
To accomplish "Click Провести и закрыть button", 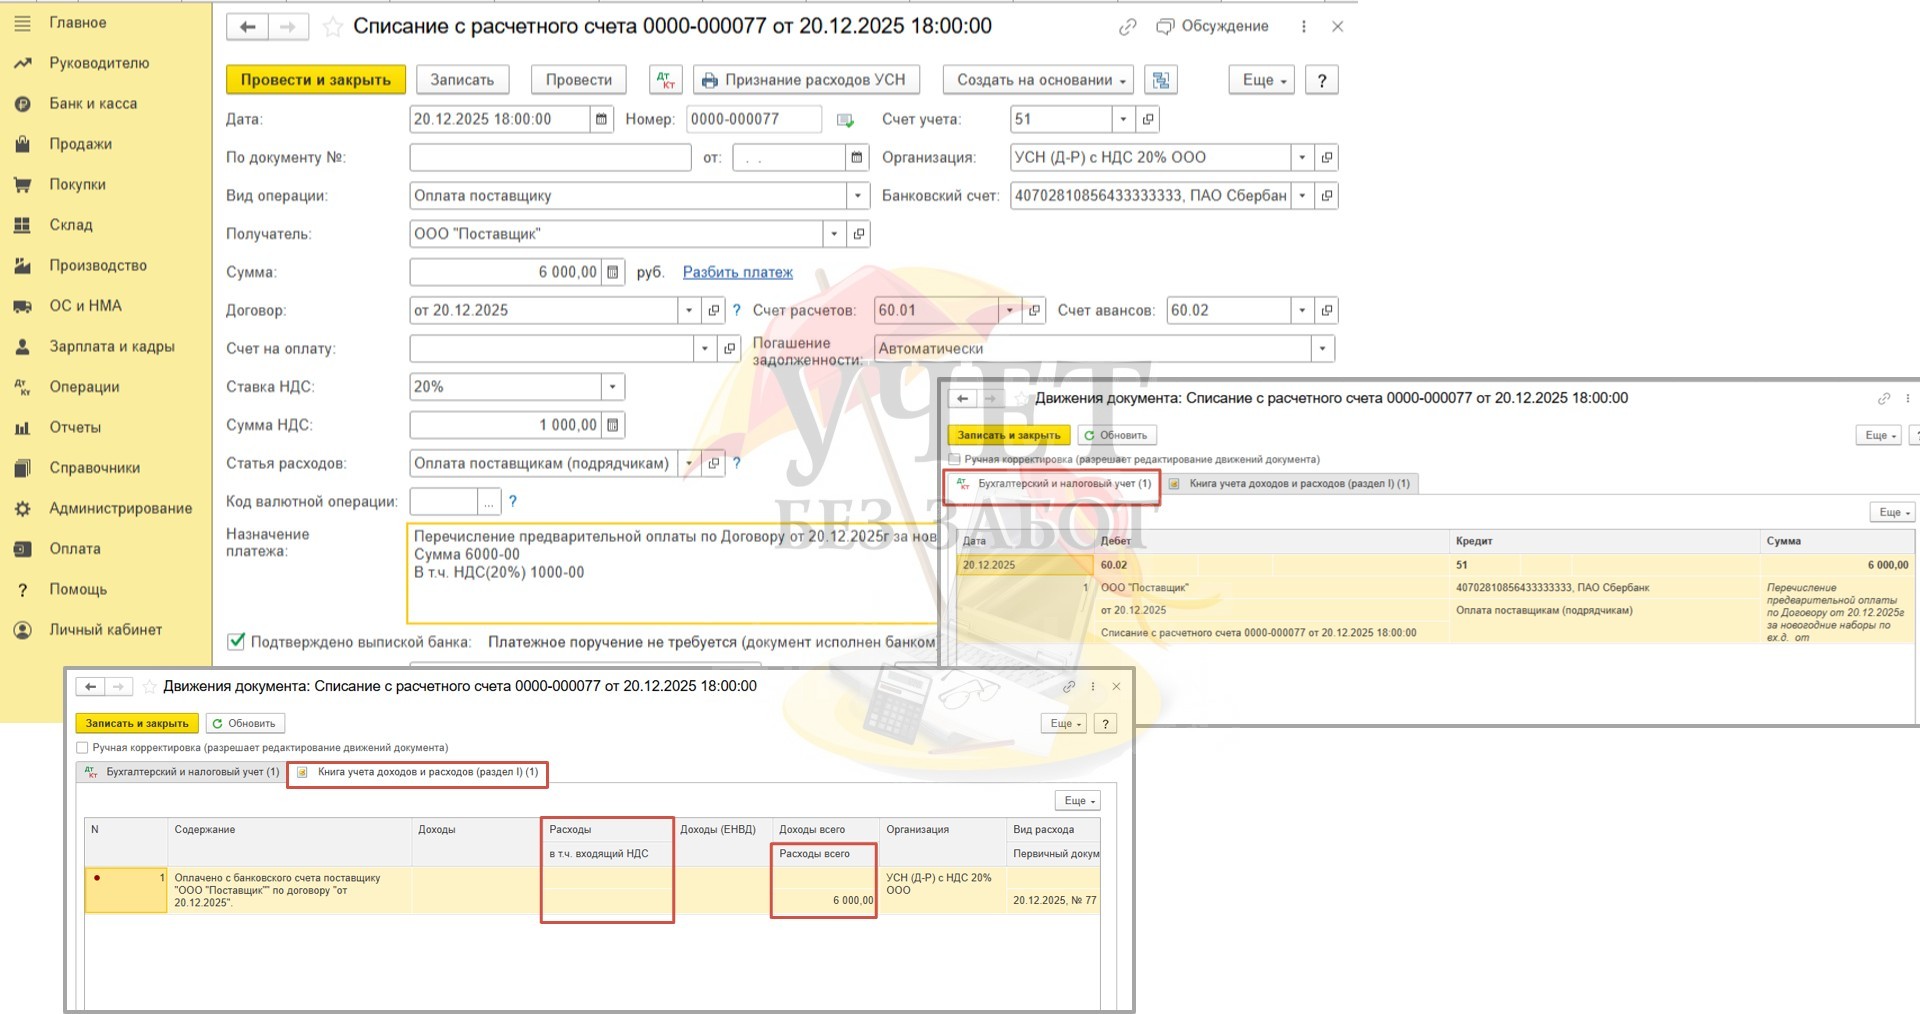I will pyautogui.click(x=315, y=80).
